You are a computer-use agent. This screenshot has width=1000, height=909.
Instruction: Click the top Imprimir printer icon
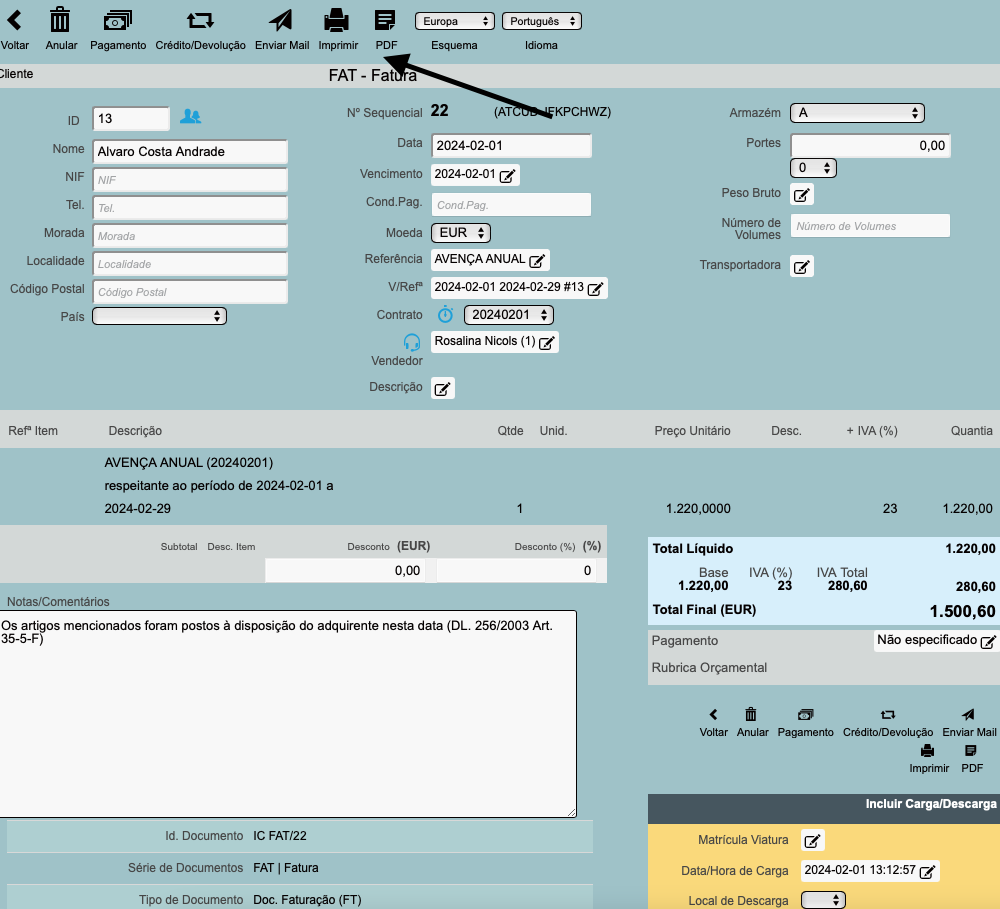tap(337, 20)
